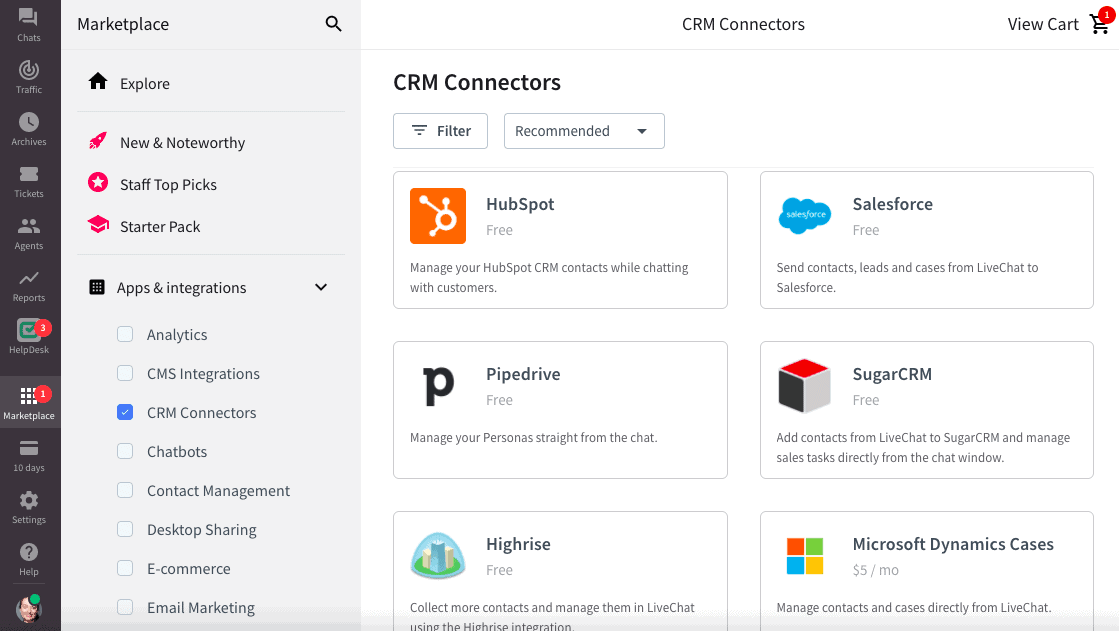This screenshot has height=631, width=1119.
Task: Select the Marketplace grid icon
Action: click(29, 396)
